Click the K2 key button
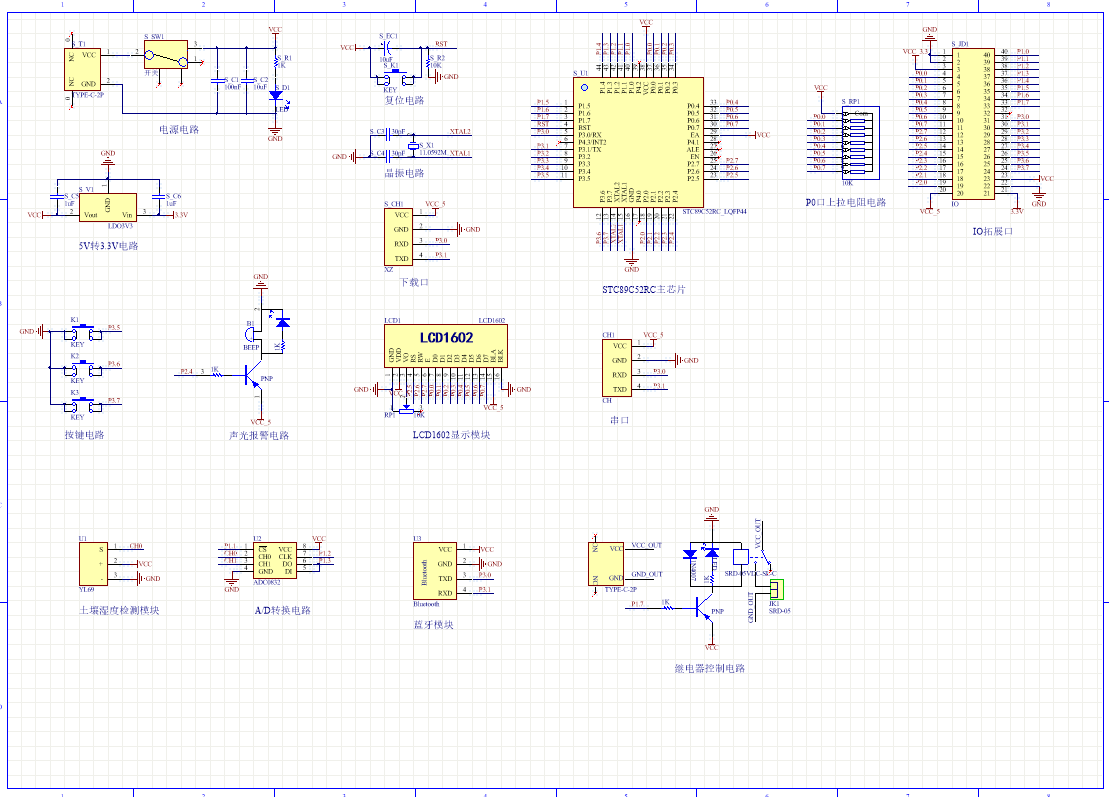This screenshot has height=797, width=1109. coord(84,368)
